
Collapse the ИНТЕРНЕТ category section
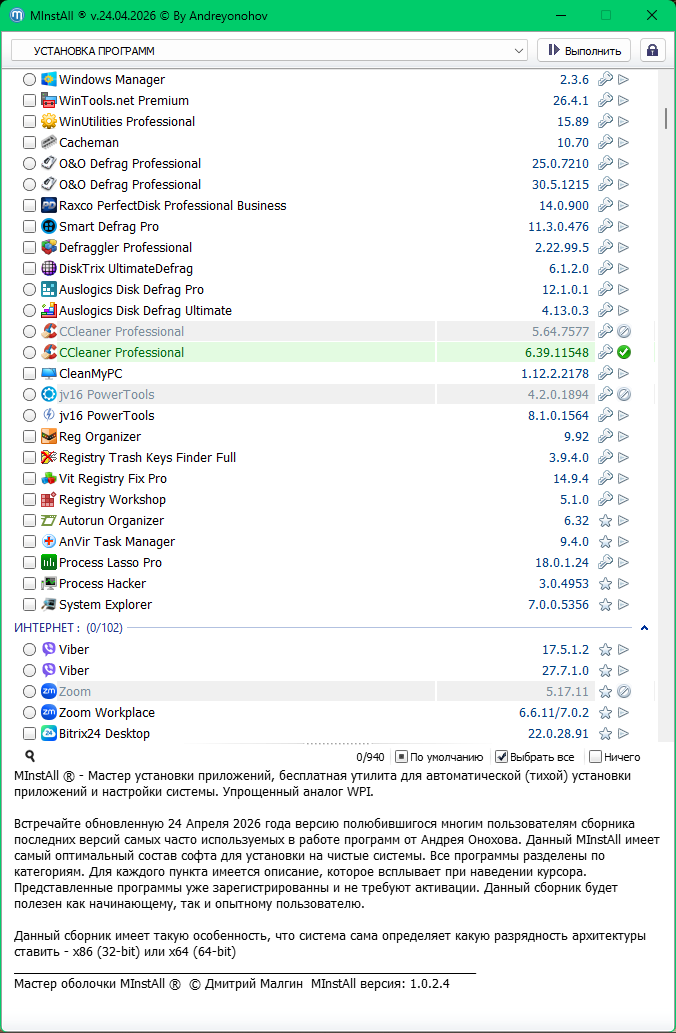pyautogui.click(x=644, y=628)
